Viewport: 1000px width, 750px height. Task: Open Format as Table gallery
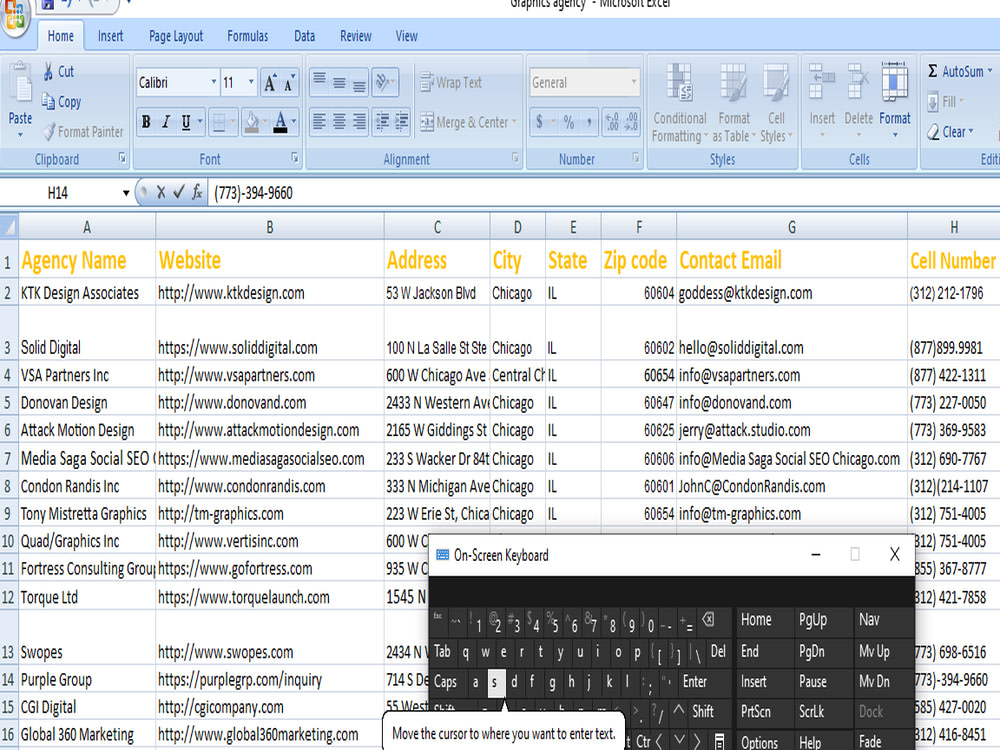[733, 103]
